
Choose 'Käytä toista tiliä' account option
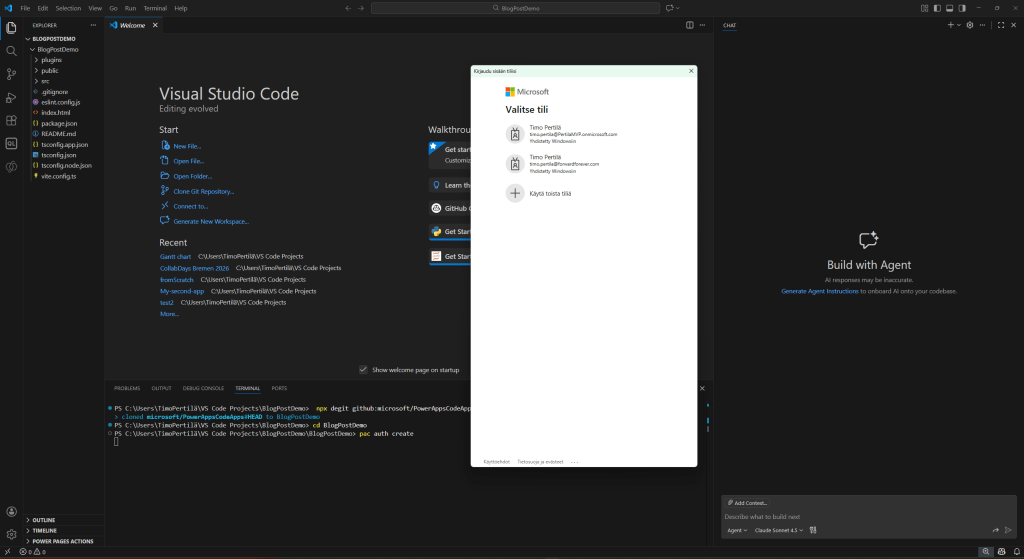[x=550, y=193]
